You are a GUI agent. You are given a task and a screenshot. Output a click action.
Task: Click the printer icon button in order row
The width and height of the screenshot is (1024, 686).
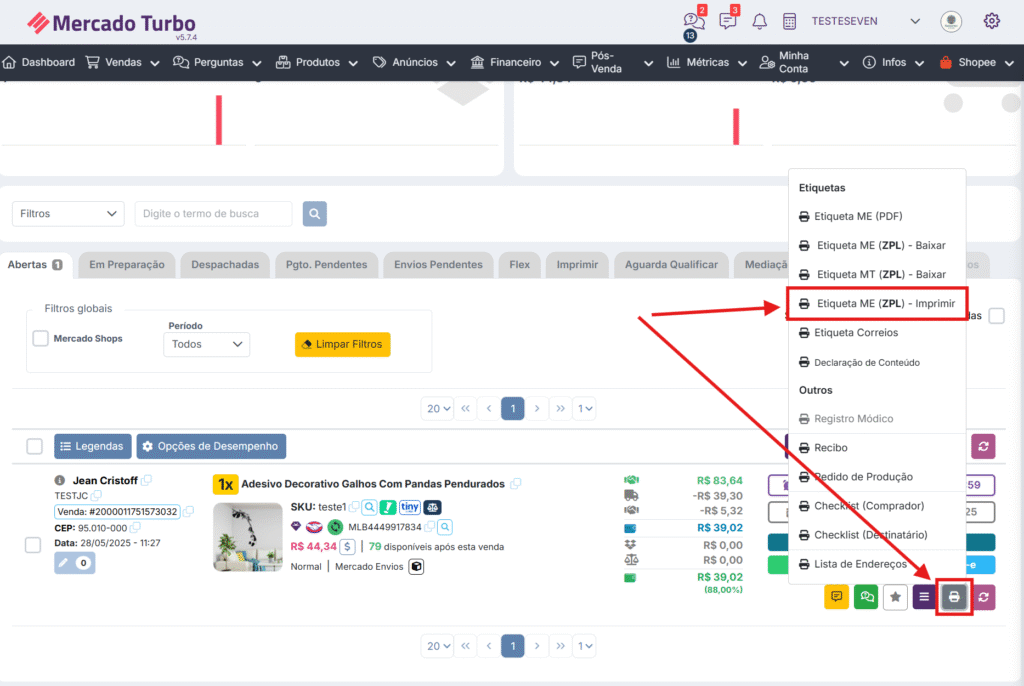(954, 597)
